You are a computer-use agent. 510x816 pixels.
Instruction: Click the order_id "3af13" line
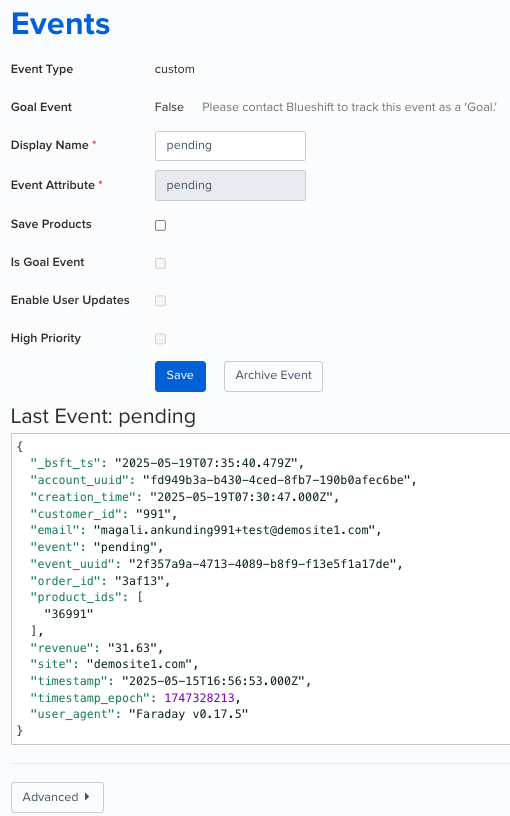tap(100, 581)
